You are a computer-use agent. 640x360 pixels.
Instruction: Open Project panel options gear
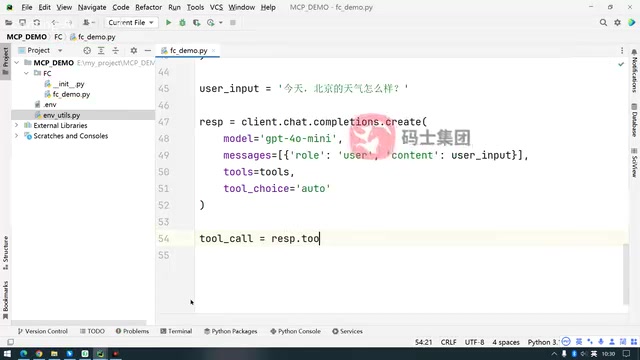point(133,50)
